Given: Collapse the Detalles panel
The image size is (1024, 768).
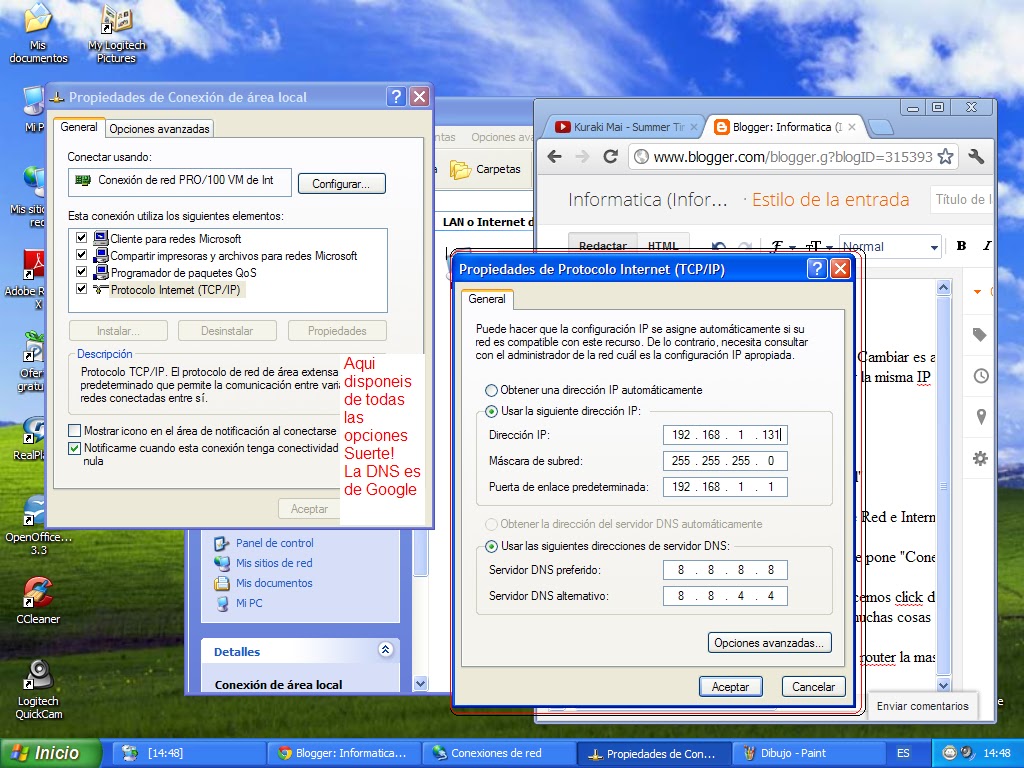Looking at the screenshot, I should coord(385,651).
